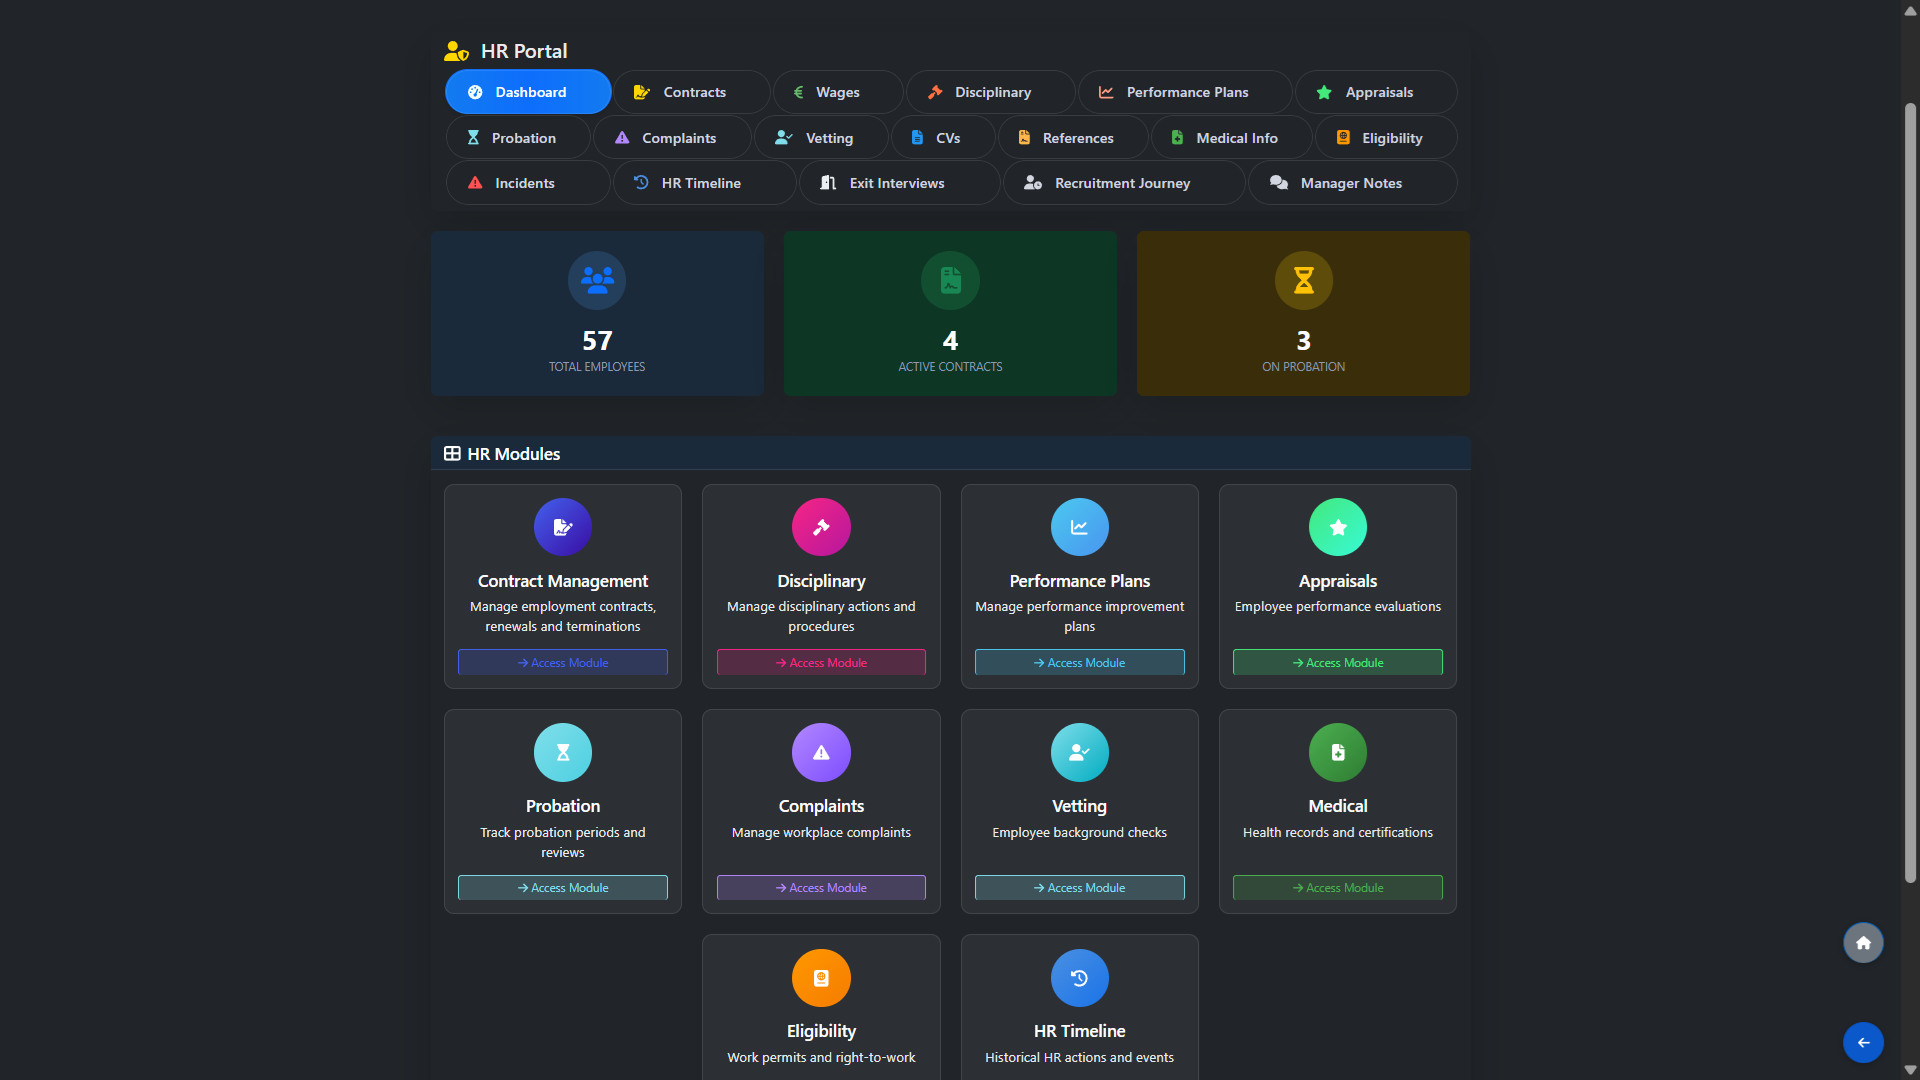Click 'Health records and certifications' description
The height and width of the screenshot is (1080, 1920).
(1338, 832)
